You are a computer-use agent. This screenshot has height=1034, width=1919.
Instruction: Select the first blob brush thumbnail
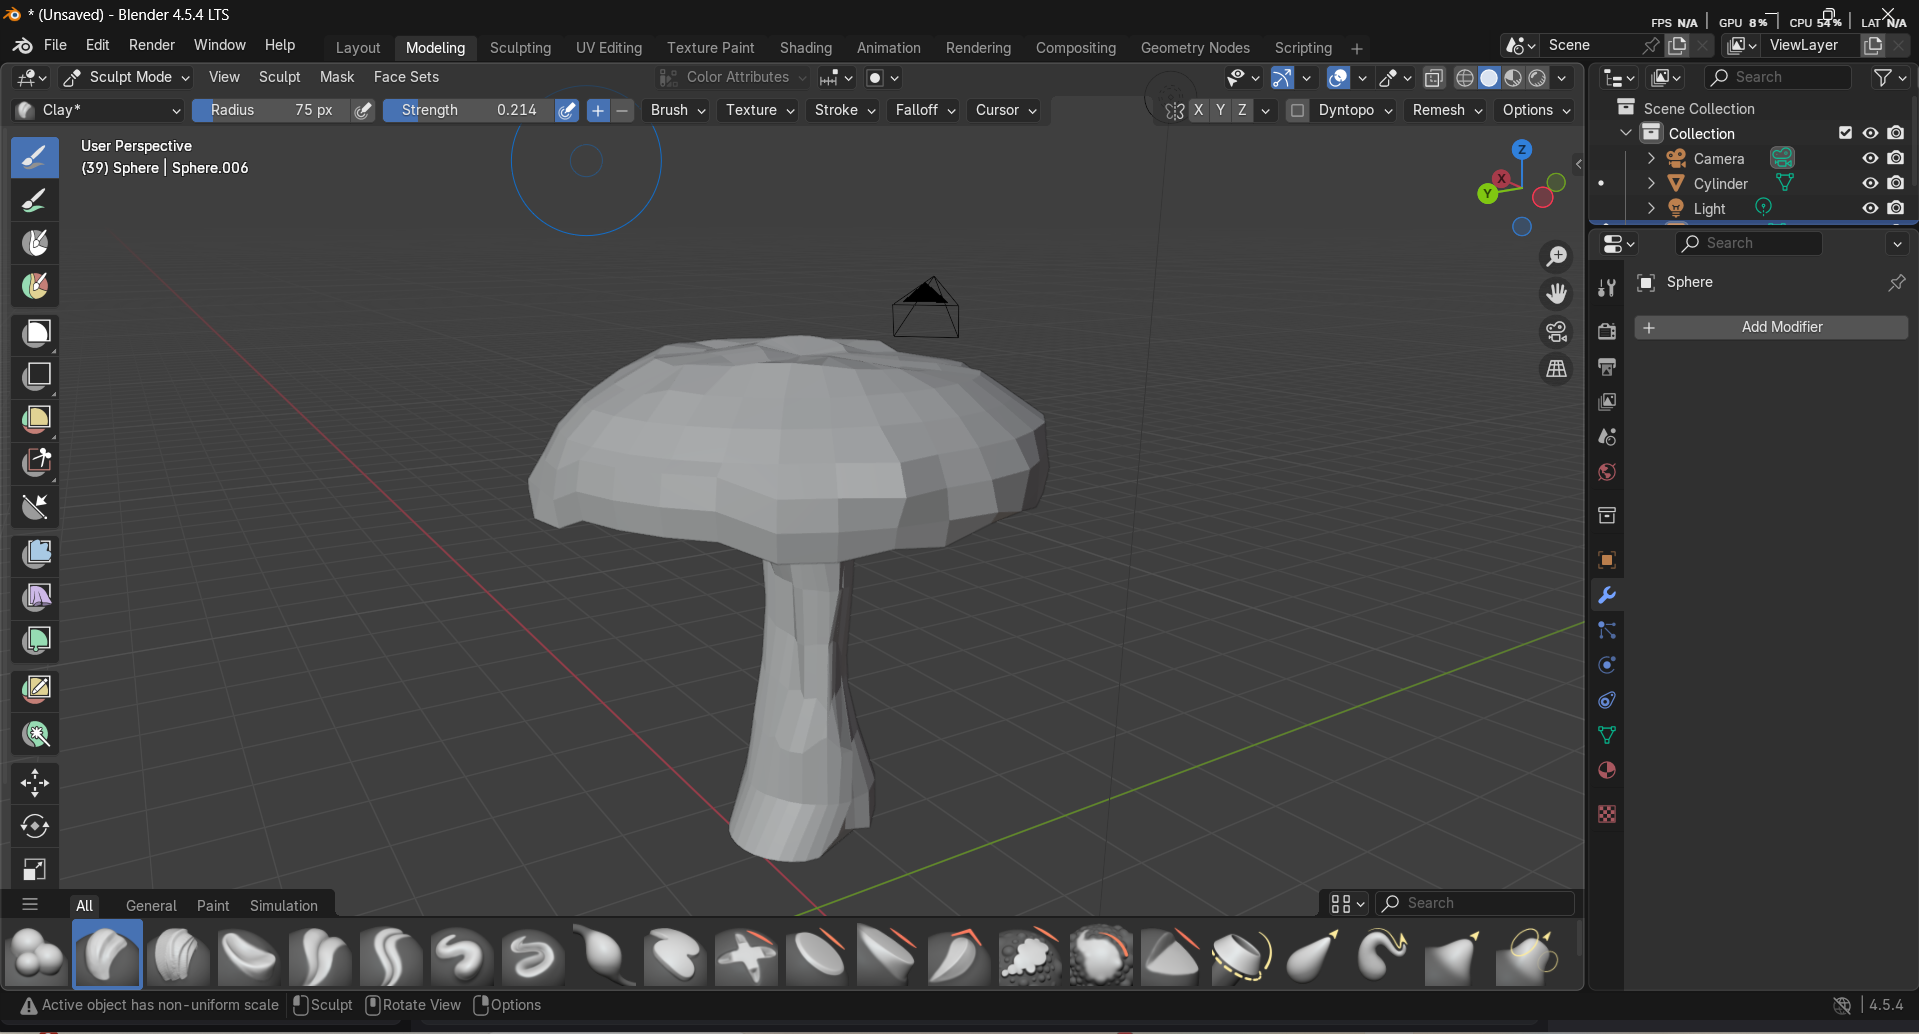[36, 955]
